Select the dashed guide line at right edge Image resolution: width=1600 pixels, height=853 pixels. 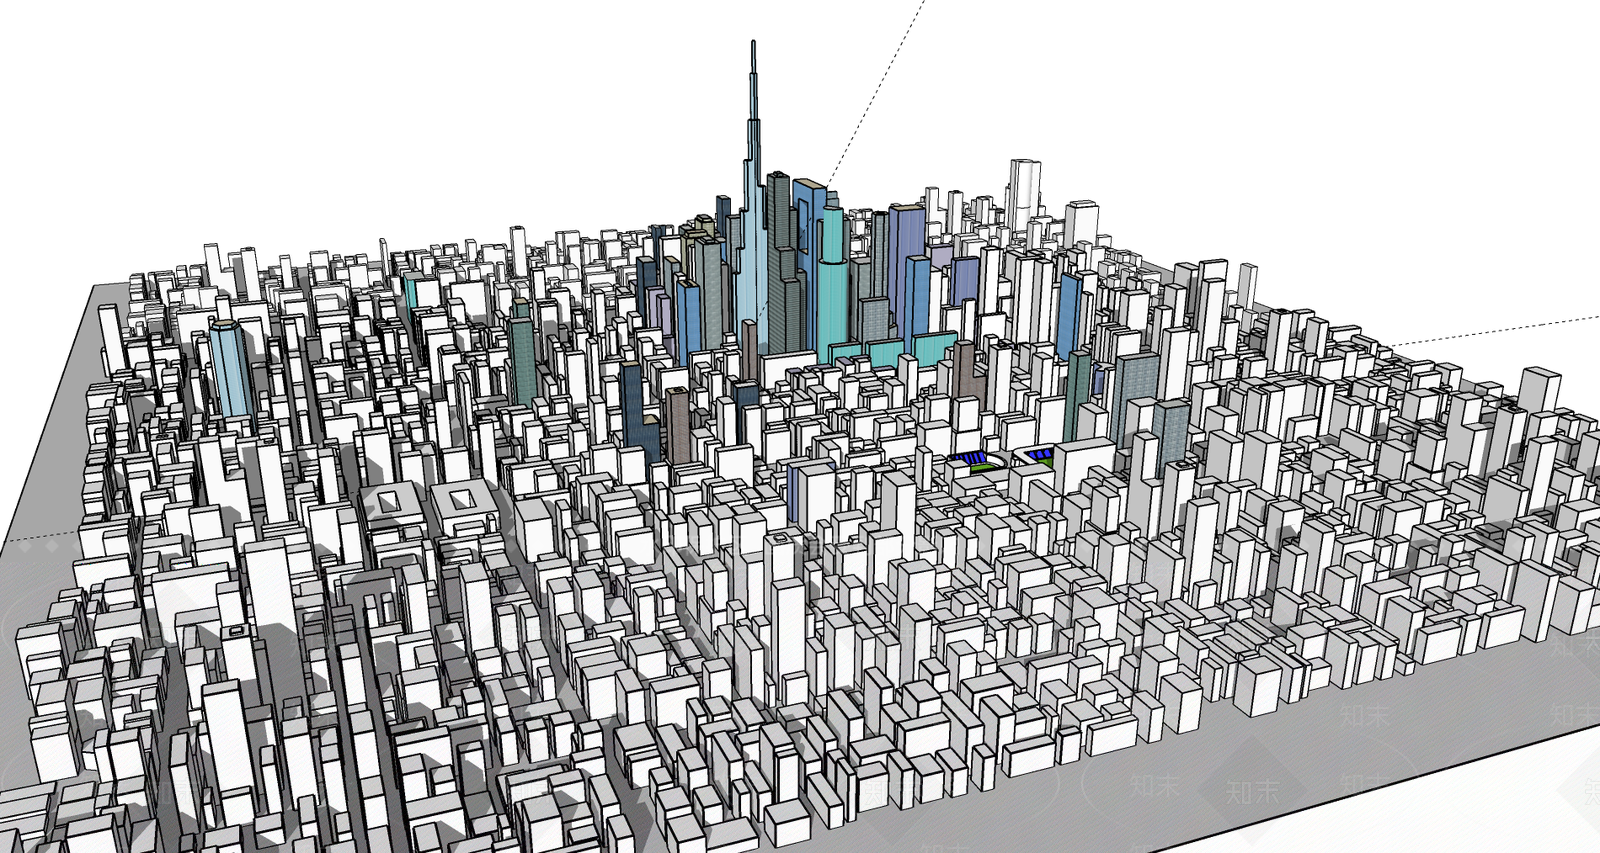[x=1495, y=330]
